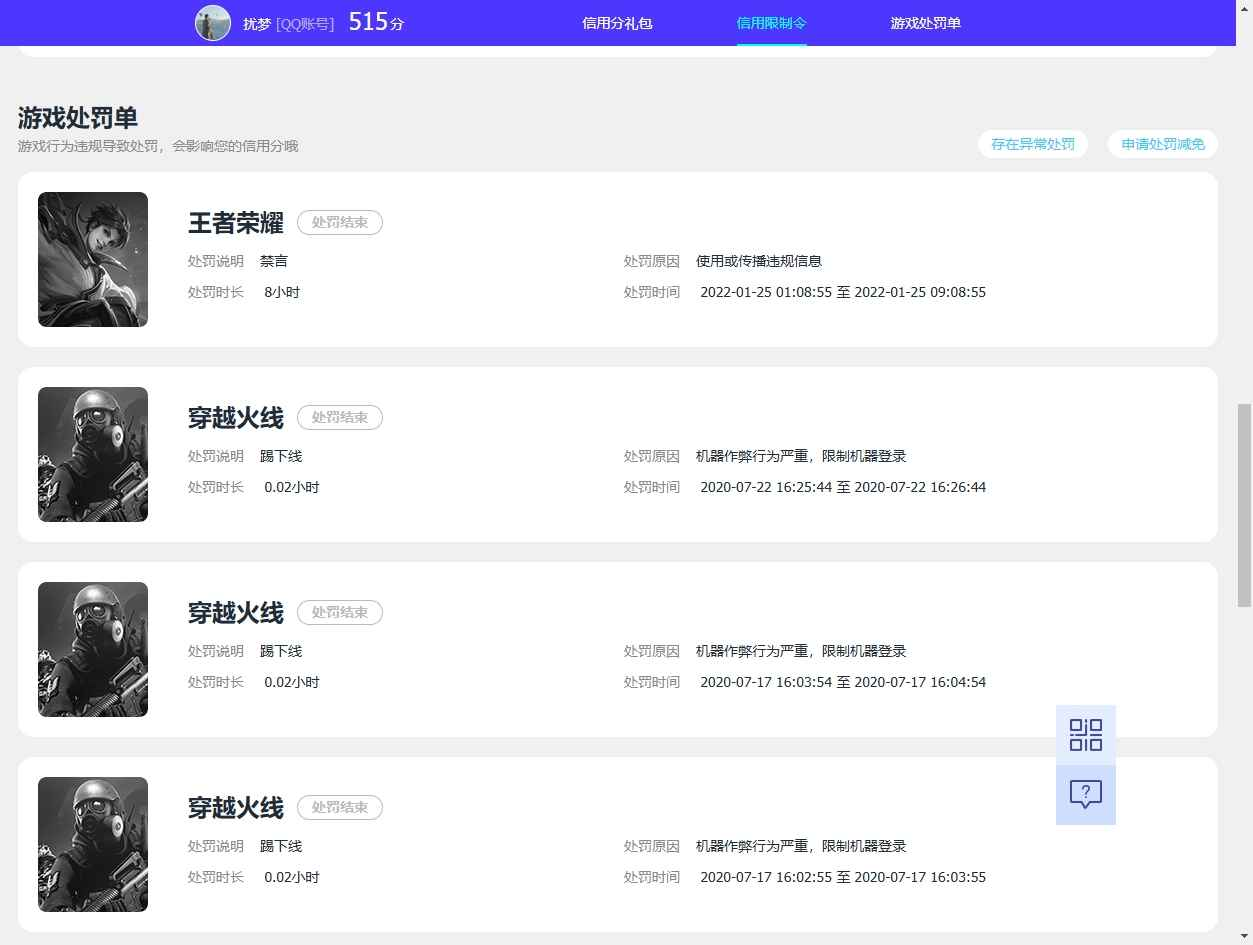
Task: Click the 穿越火线 thumbnail ending 16:04:54
Action: [93, 649]
